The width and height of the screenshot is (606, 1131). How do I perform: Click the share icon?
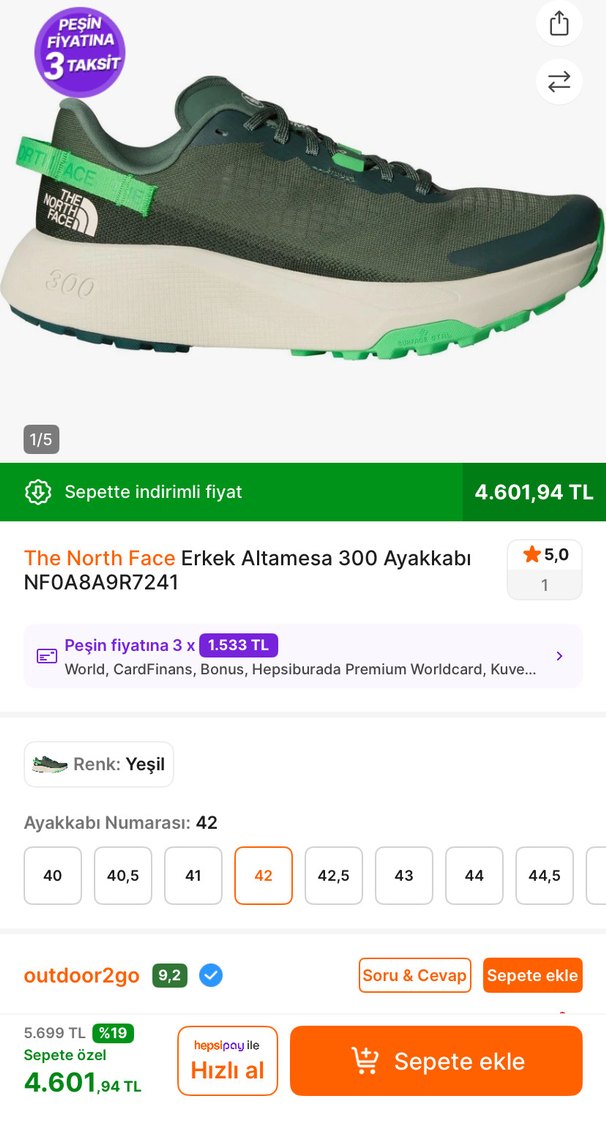click(559, 22)
